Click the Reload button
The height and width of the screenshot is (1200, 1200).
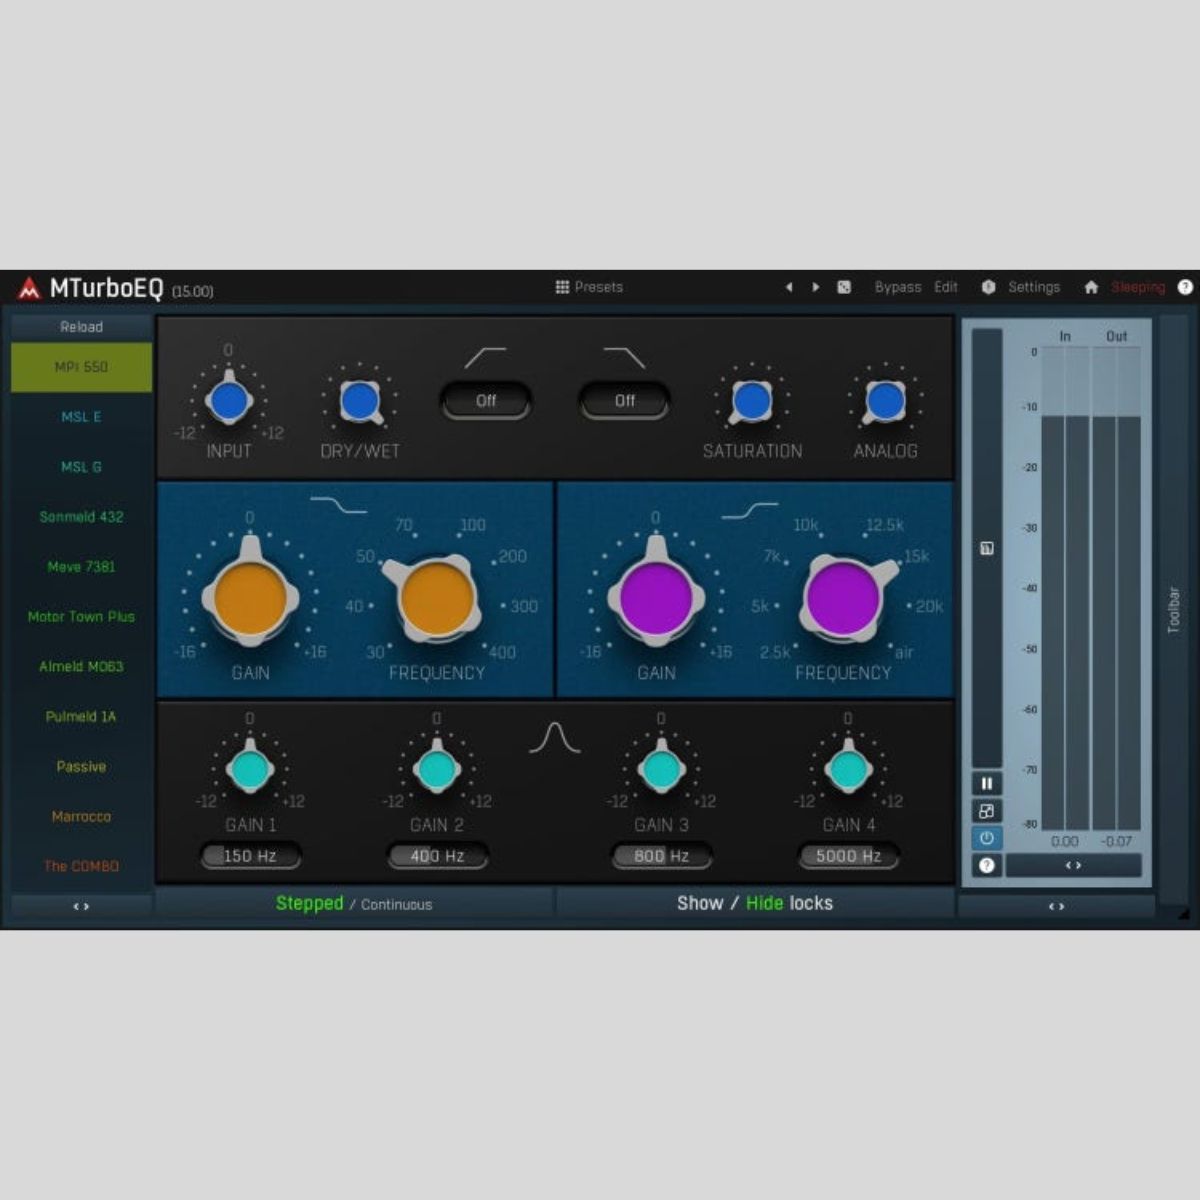tap(81, 327)
